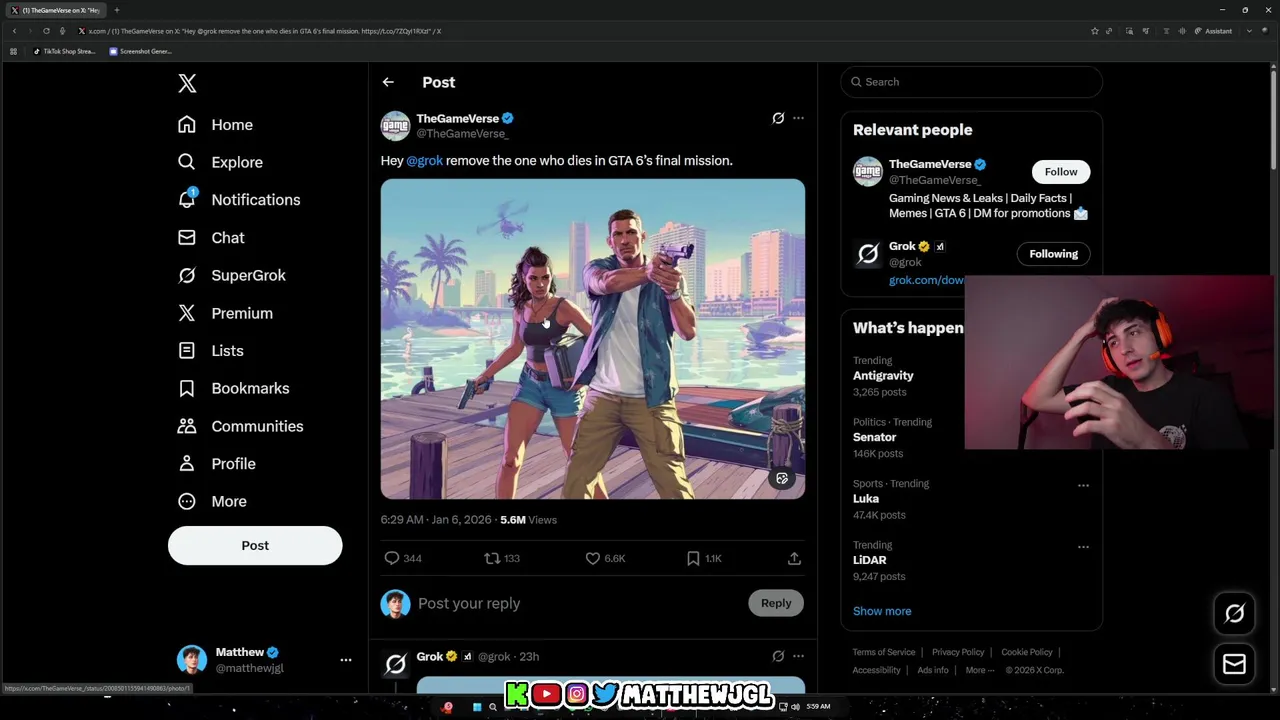Click TheGameVerse avatar on the post

[395, 126]
